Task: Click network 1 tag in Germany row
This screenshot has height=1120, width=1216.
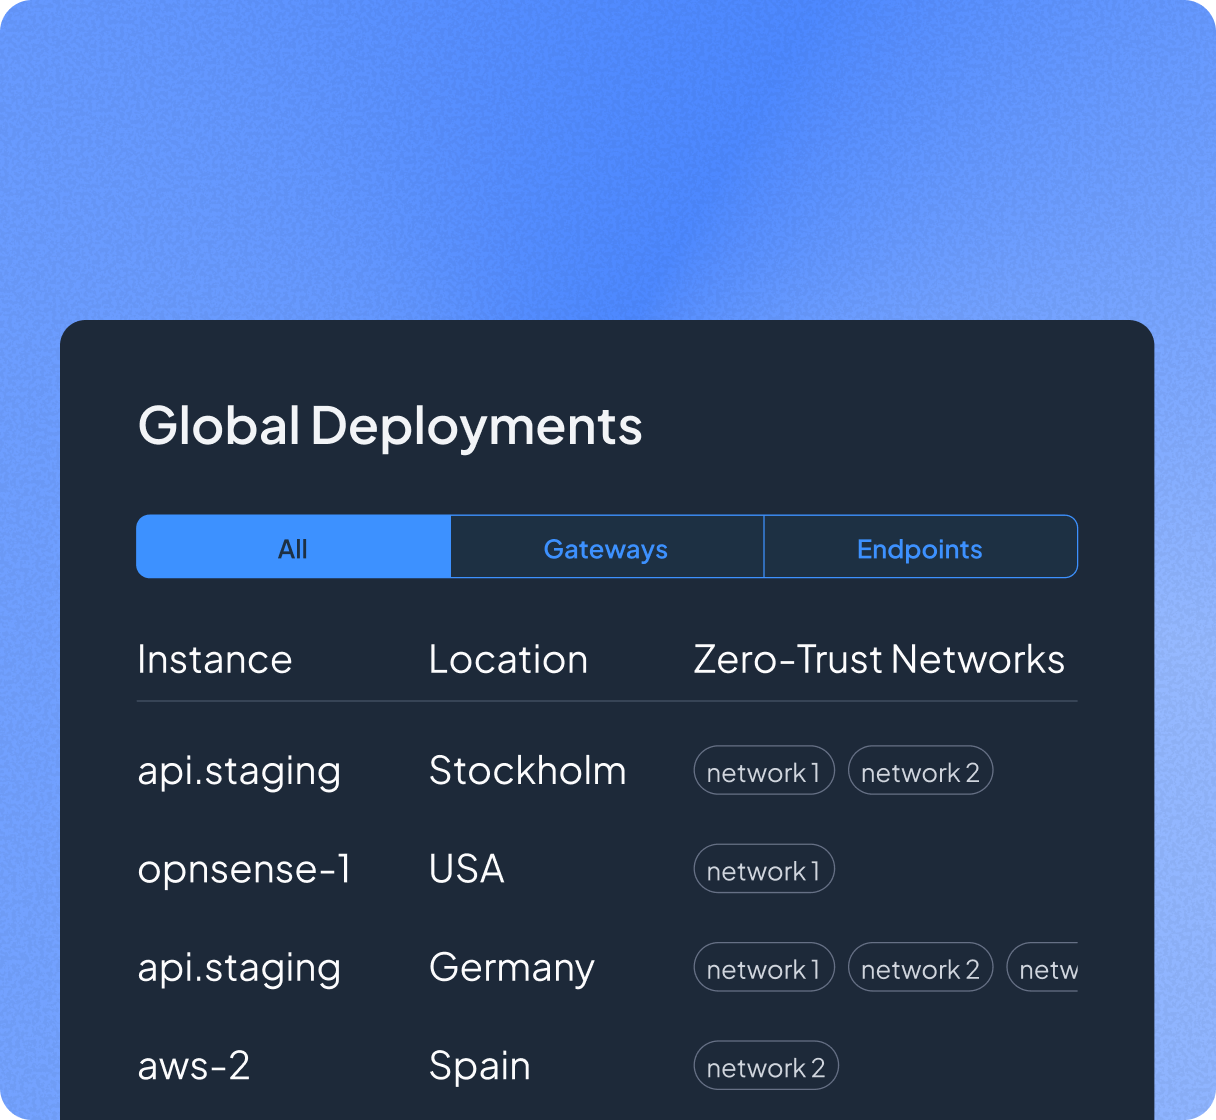Action: point(764,968)
